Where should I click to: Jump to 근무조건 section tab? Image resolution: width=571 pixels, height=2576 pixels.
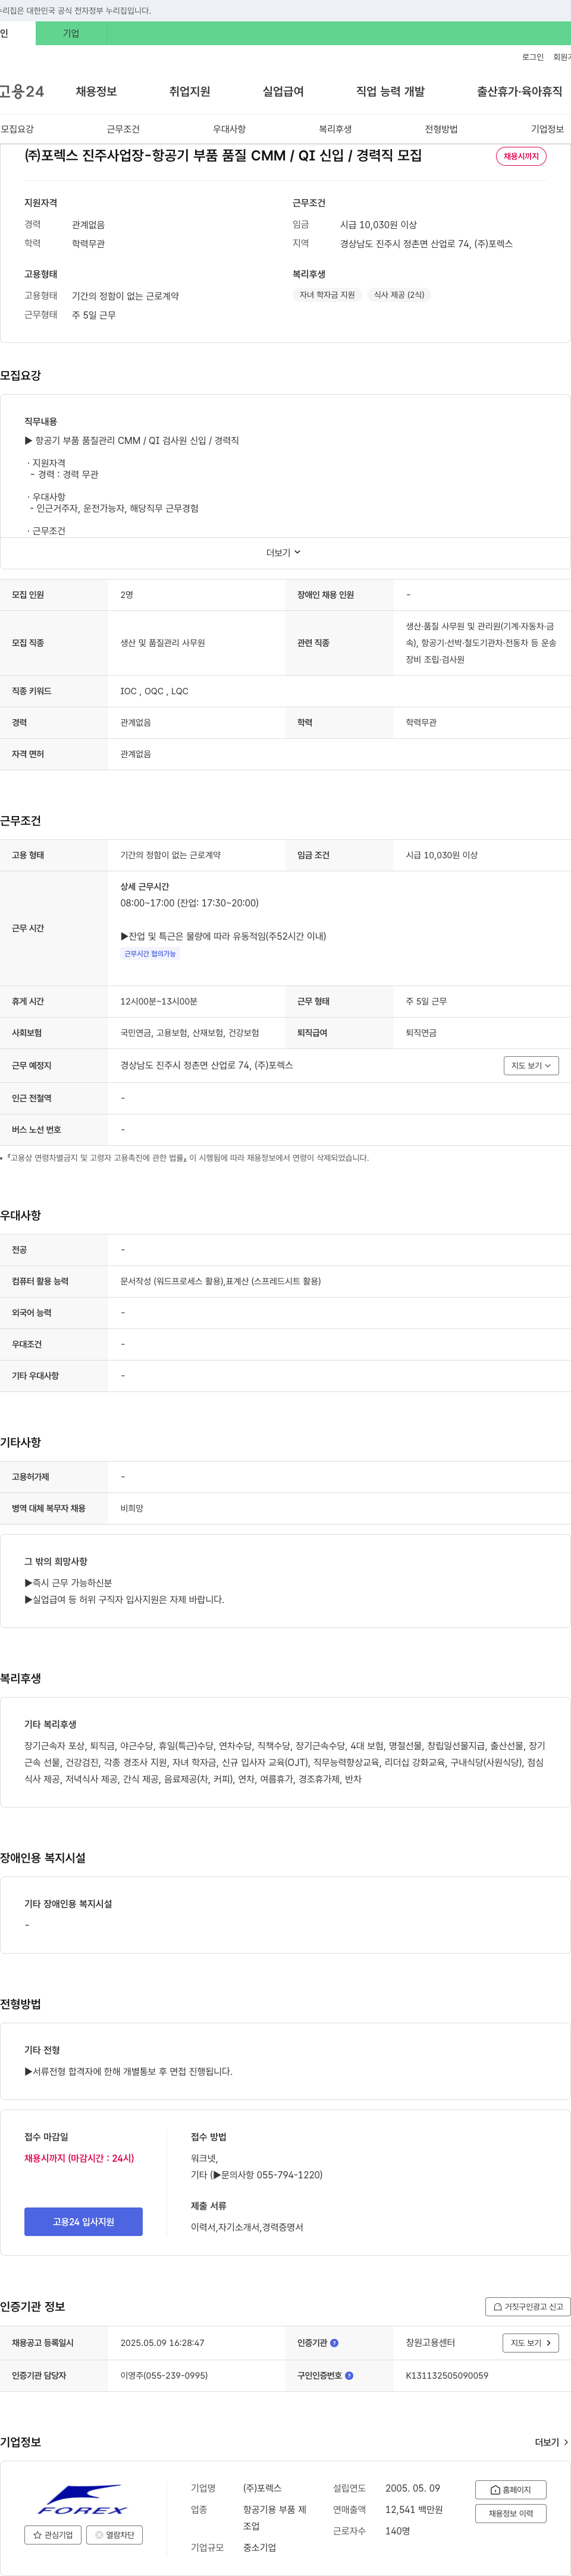tap(123, 129)
